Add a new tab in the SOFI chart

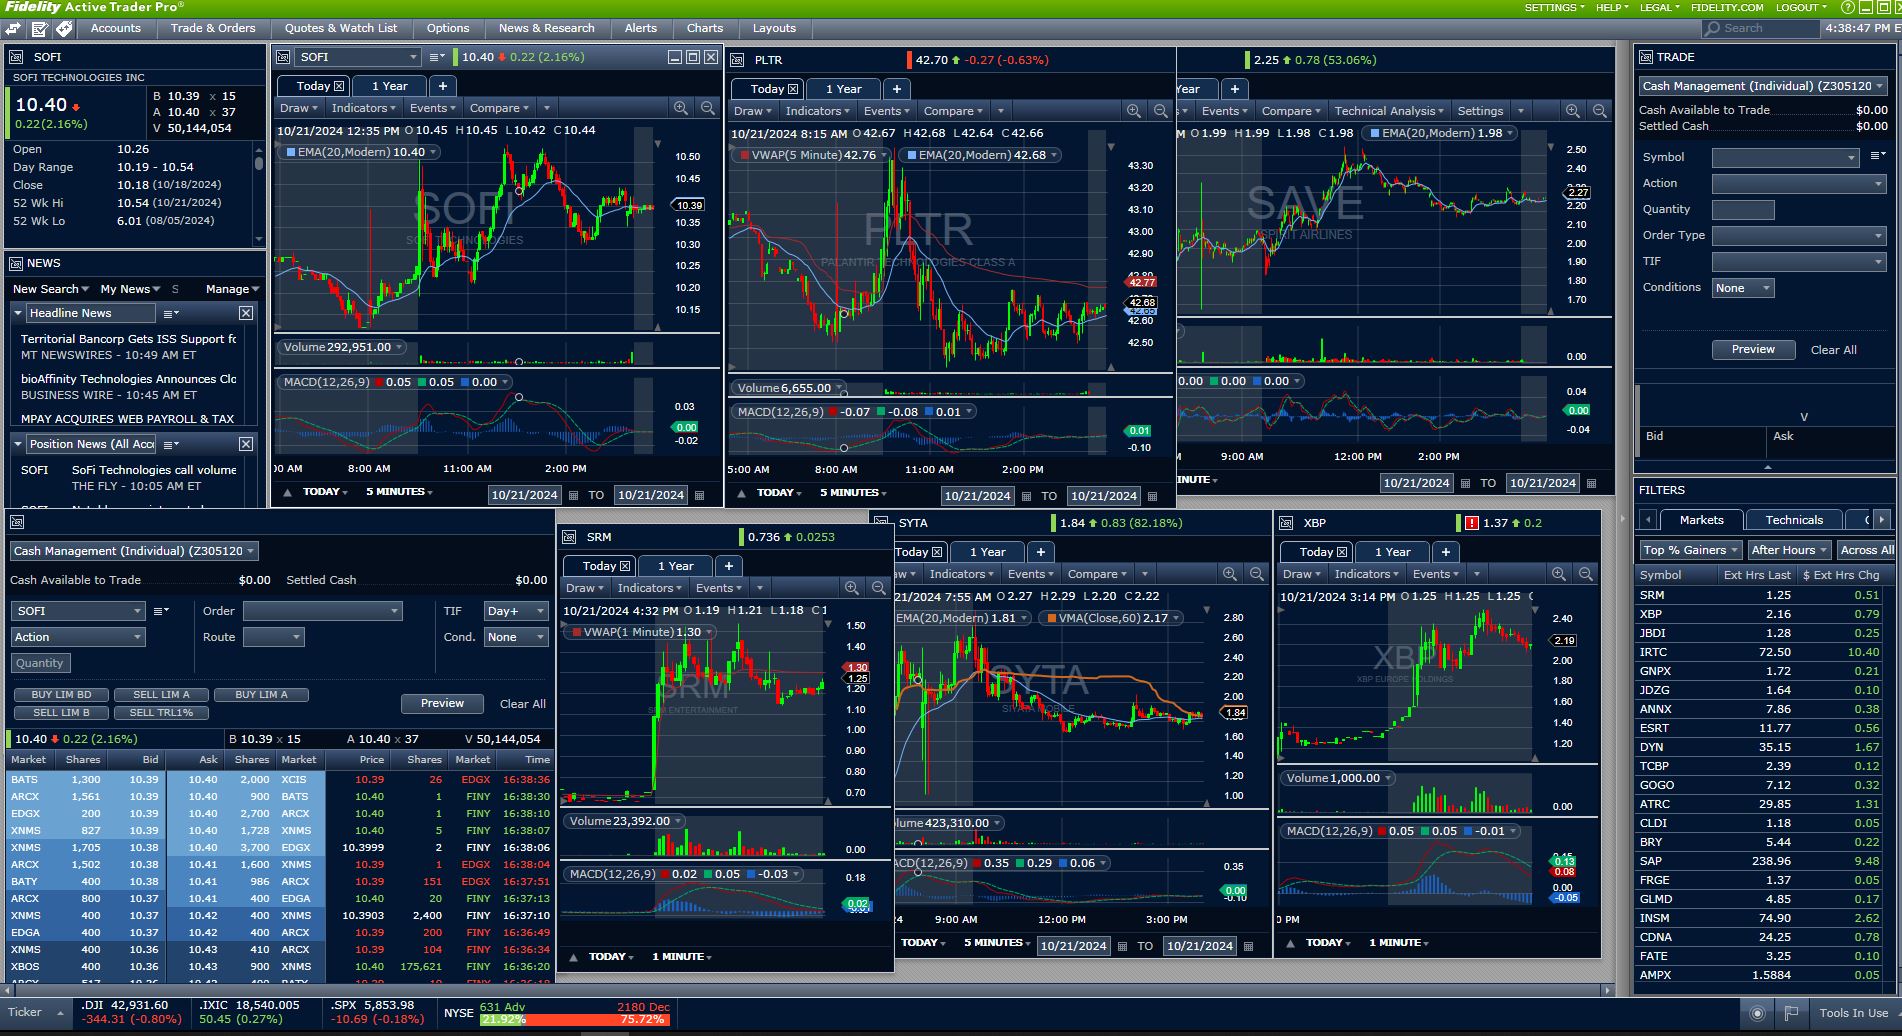click(443, 86)
